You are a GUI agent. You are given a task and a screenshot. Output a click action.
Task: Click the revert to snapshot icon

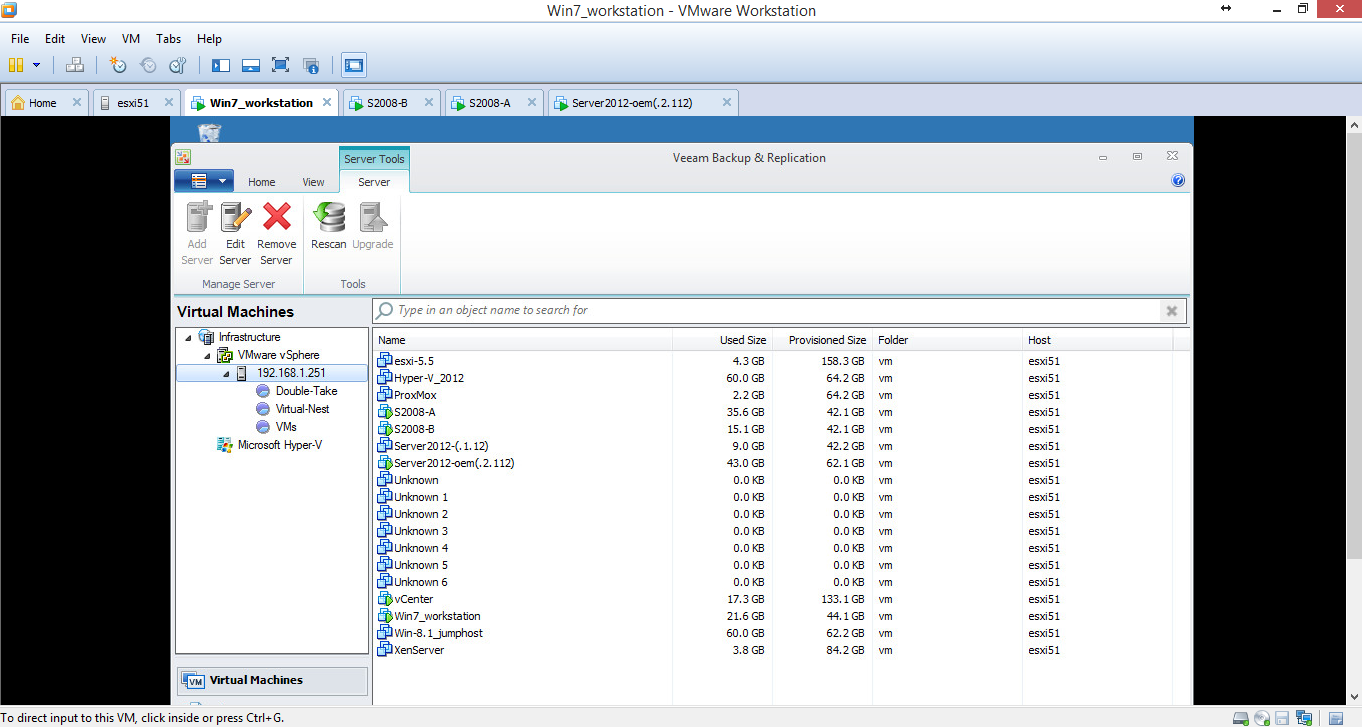click(148, 65)
